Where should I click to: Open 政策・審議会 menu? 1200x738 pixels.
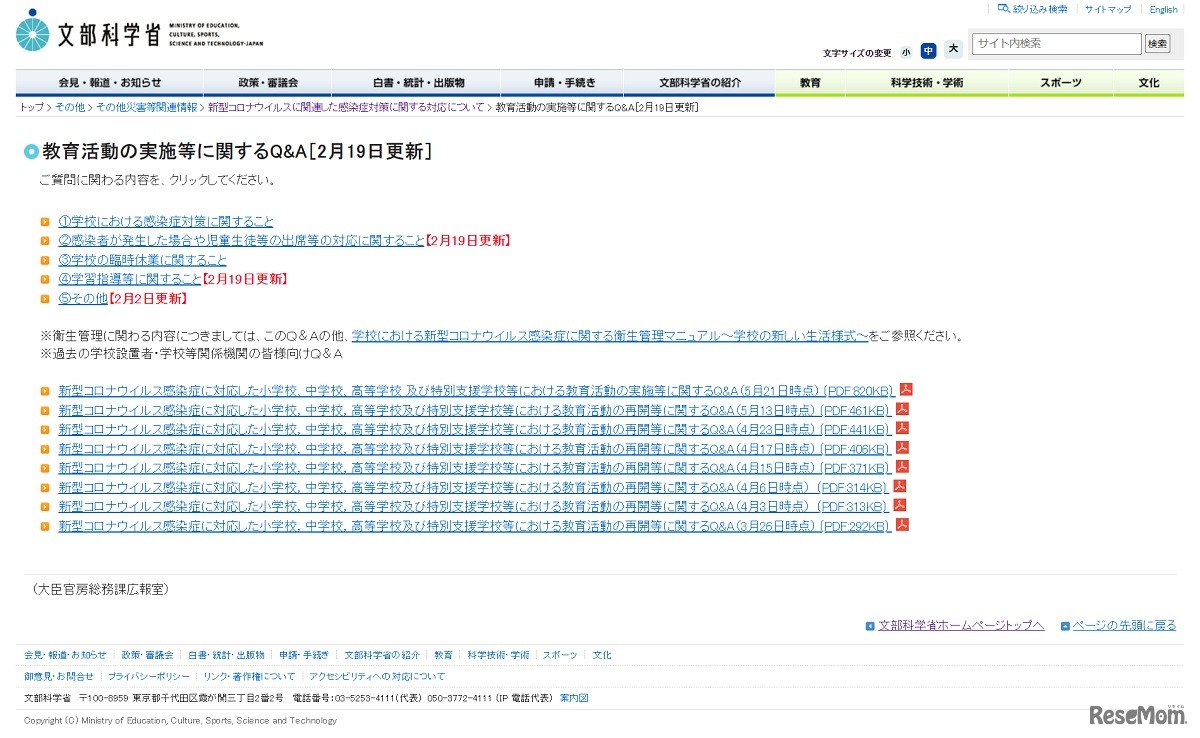click(x=268, y=83)
